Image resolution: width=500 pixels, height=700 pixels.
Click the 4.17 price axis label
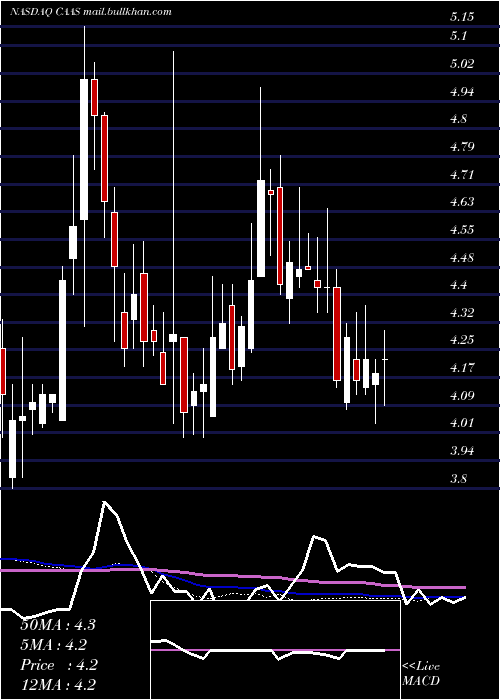pyautogui.click(x=462, y=368)
